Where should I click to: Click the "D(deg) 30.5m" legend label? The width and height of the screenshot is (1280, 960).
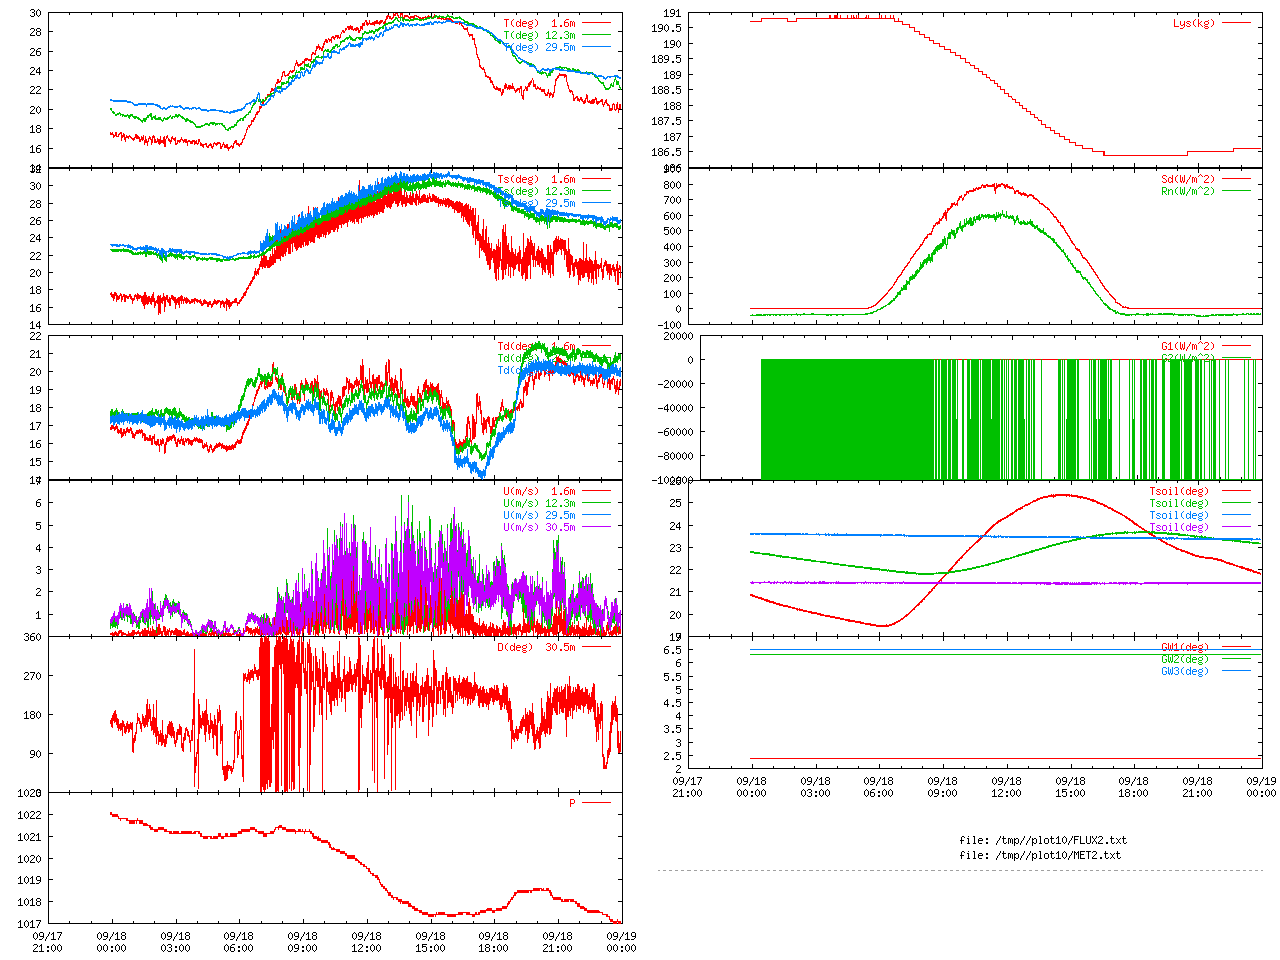pyautogui.click(x=536, y=647)
